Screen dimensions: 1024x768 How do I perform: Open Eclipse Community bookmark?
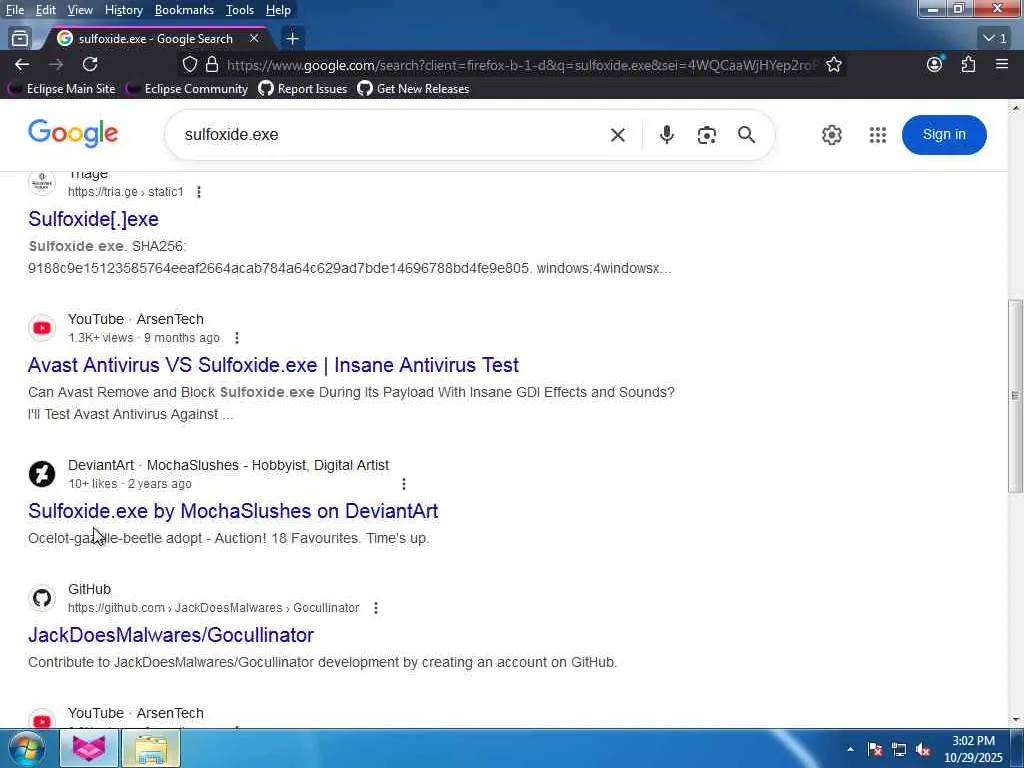pyautogui.click(x=187, y=89)
